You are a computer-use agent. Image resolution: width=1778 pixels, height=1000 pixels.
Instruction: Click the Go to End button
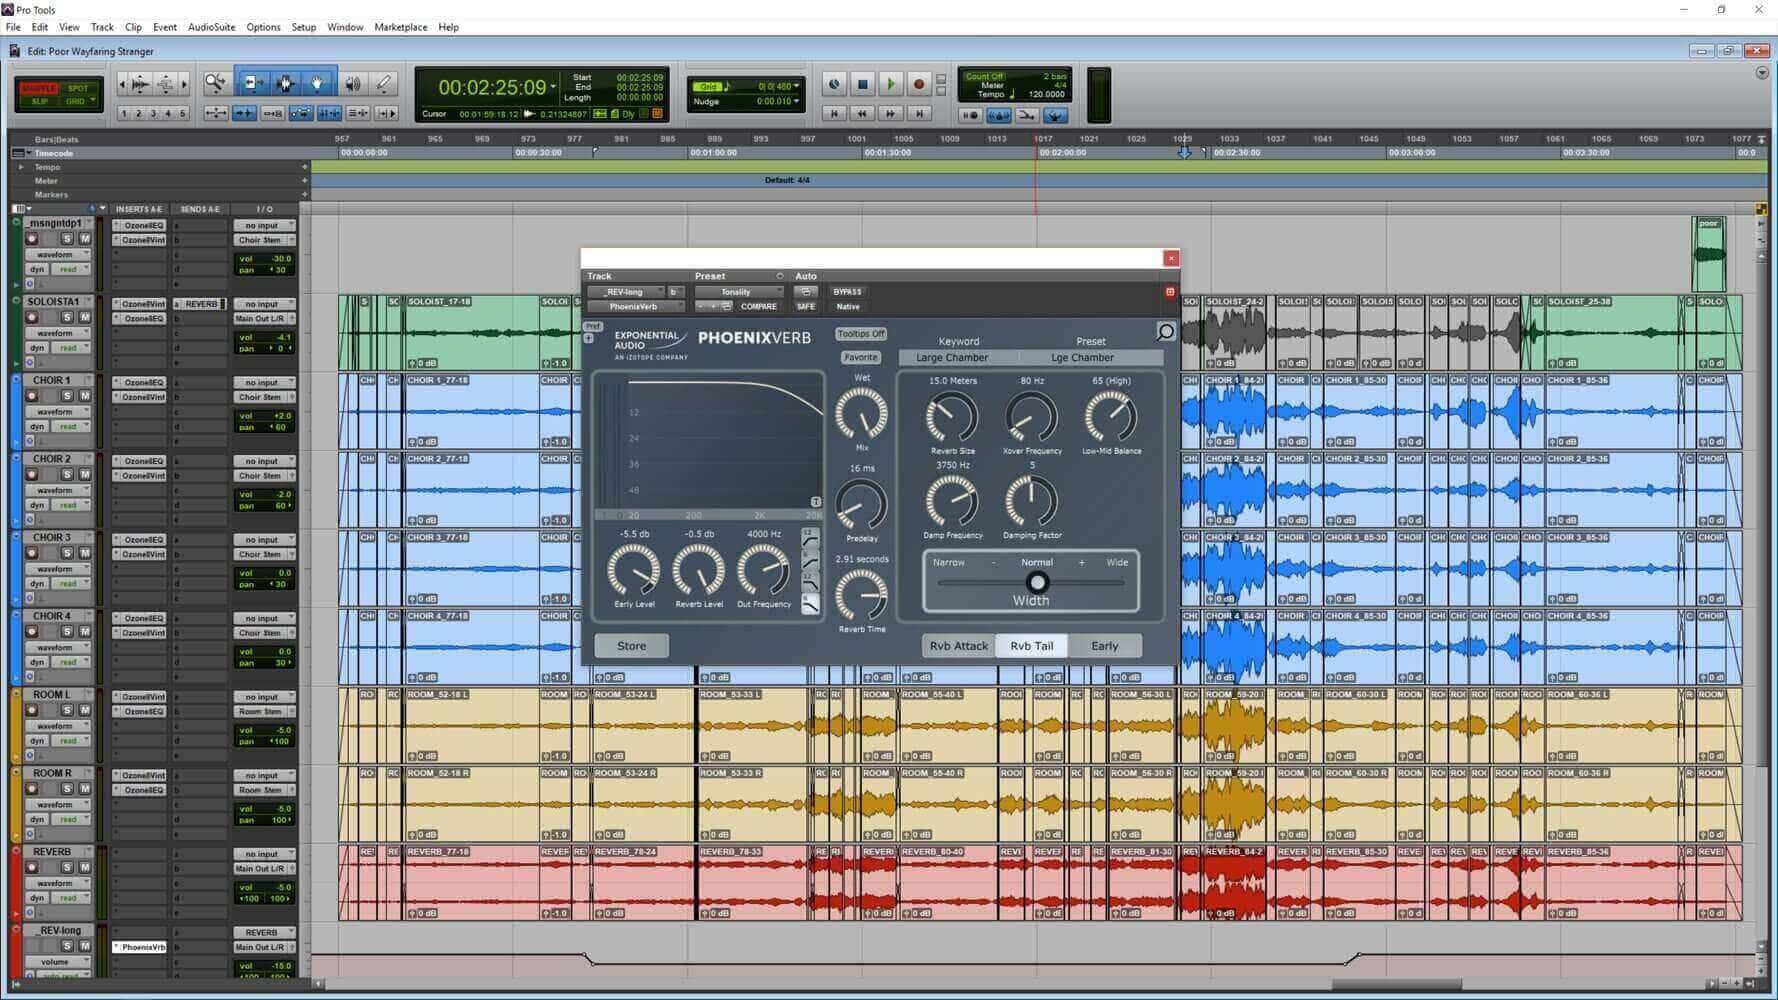pyautogui.click(x=919, y=114)
